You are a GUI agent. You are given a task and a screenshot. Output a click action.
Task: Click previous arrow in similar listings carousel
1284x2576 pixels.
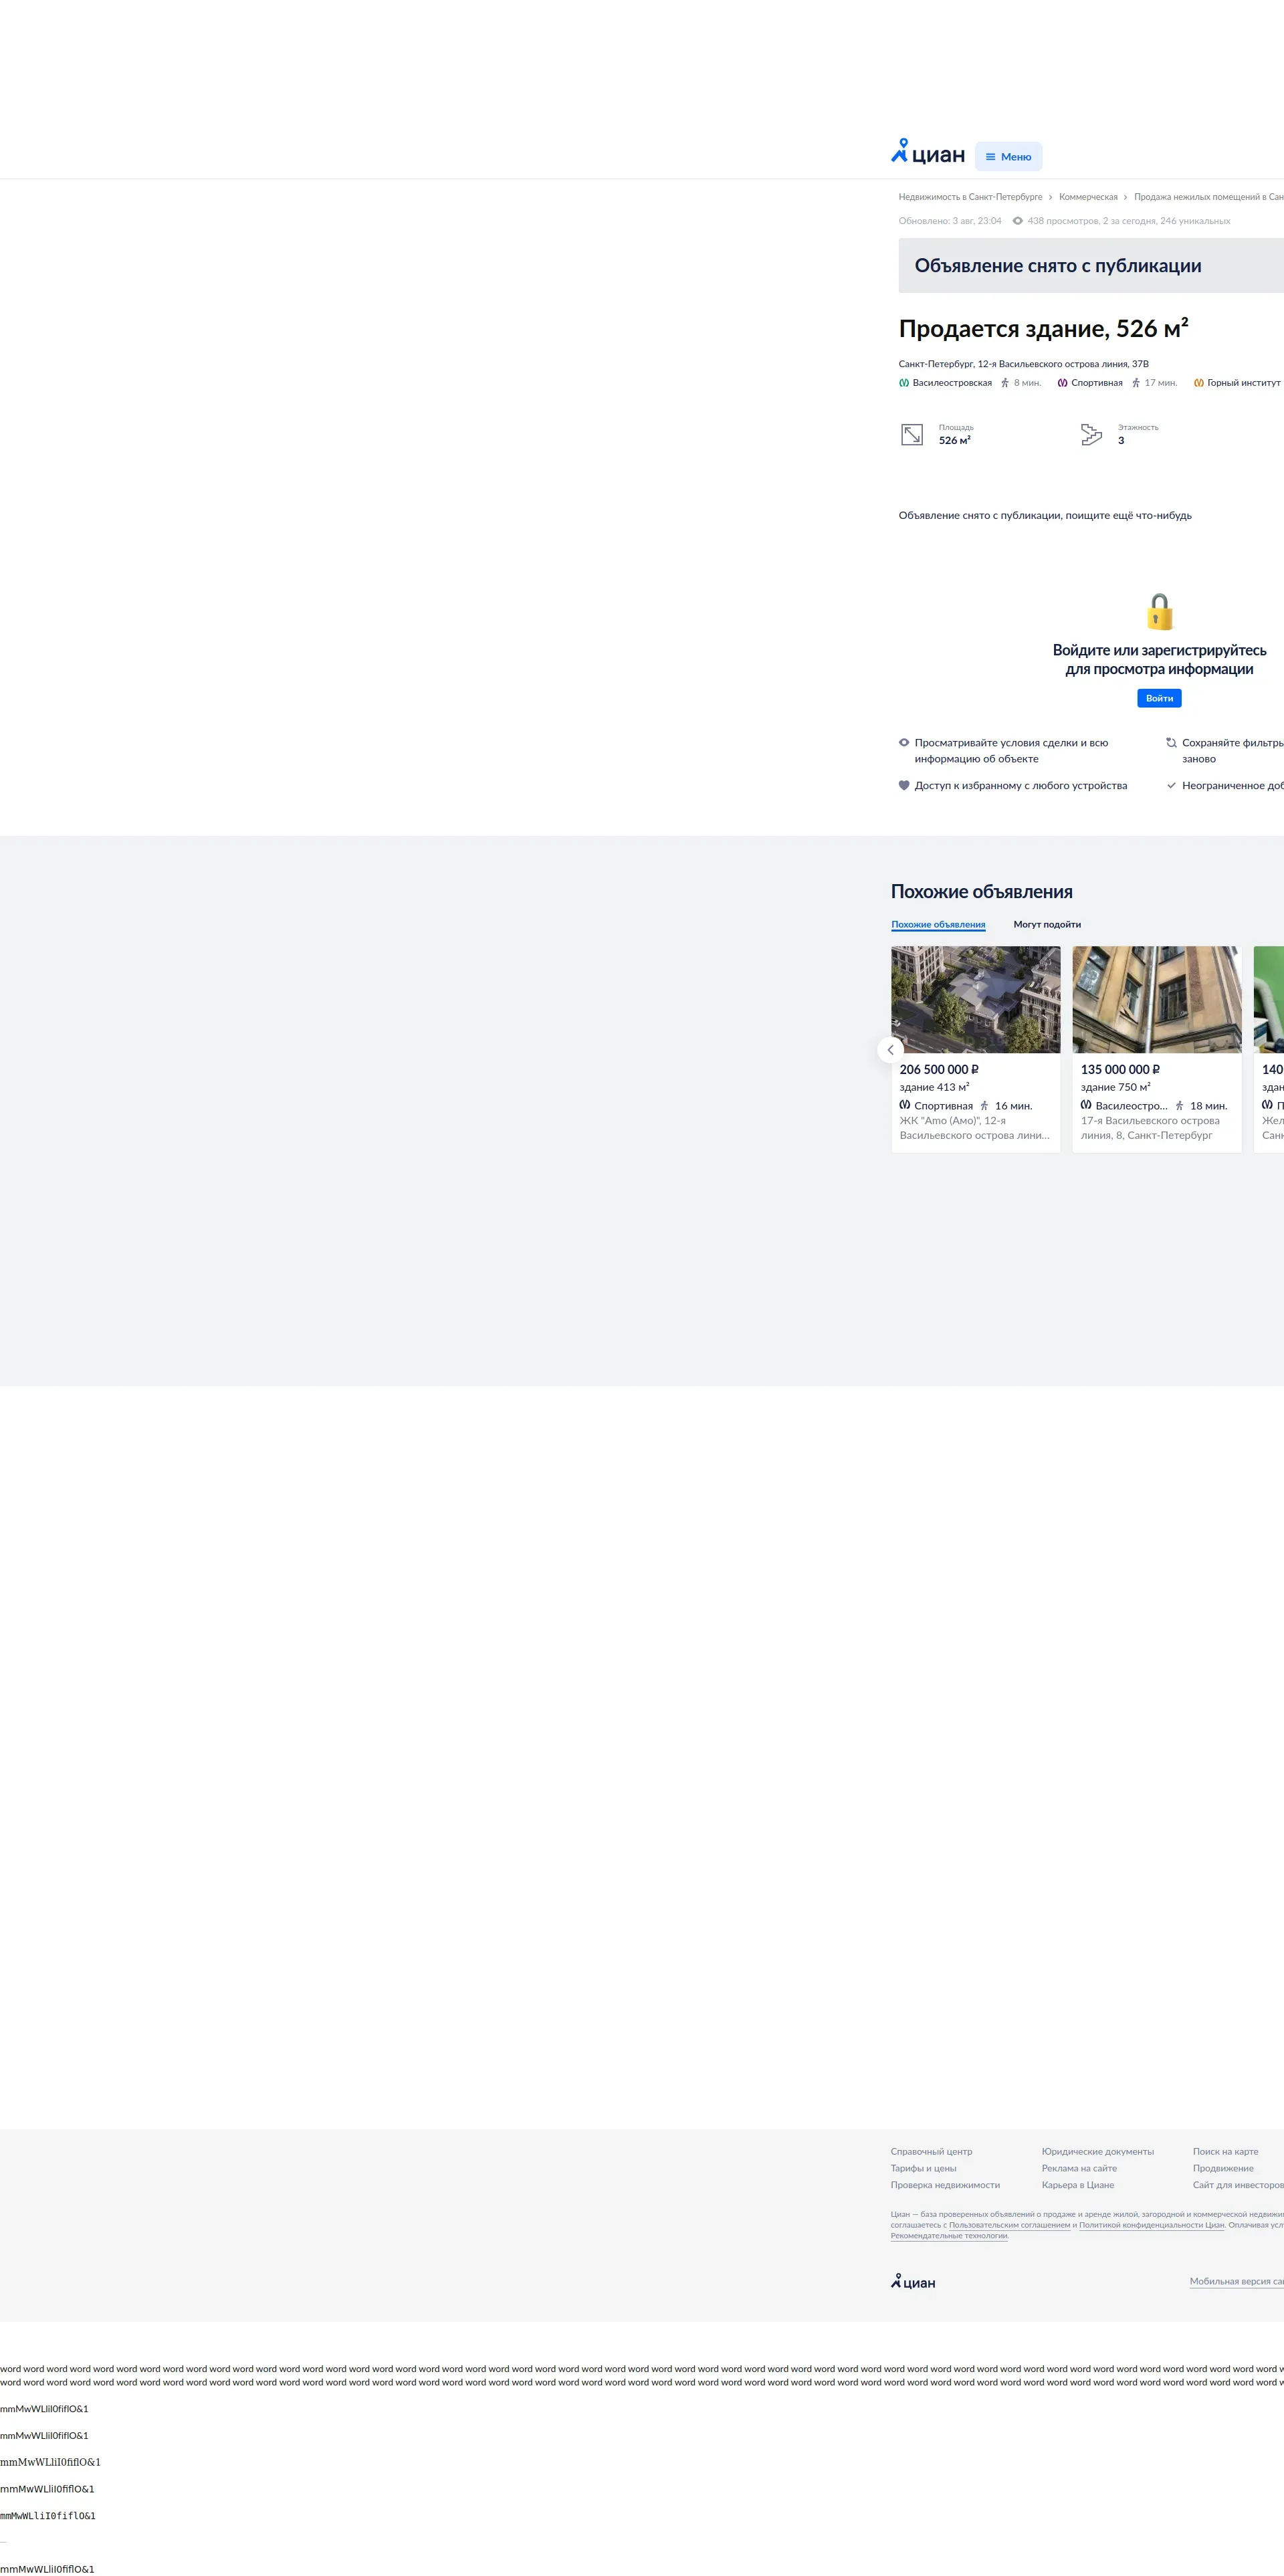coord(890,1050)
